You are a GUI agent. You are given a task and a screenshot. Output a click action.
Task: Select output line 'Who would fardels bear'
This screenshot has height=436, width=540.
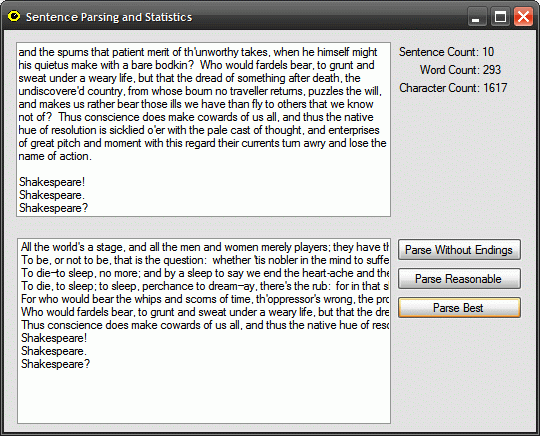tap(205, 312)
